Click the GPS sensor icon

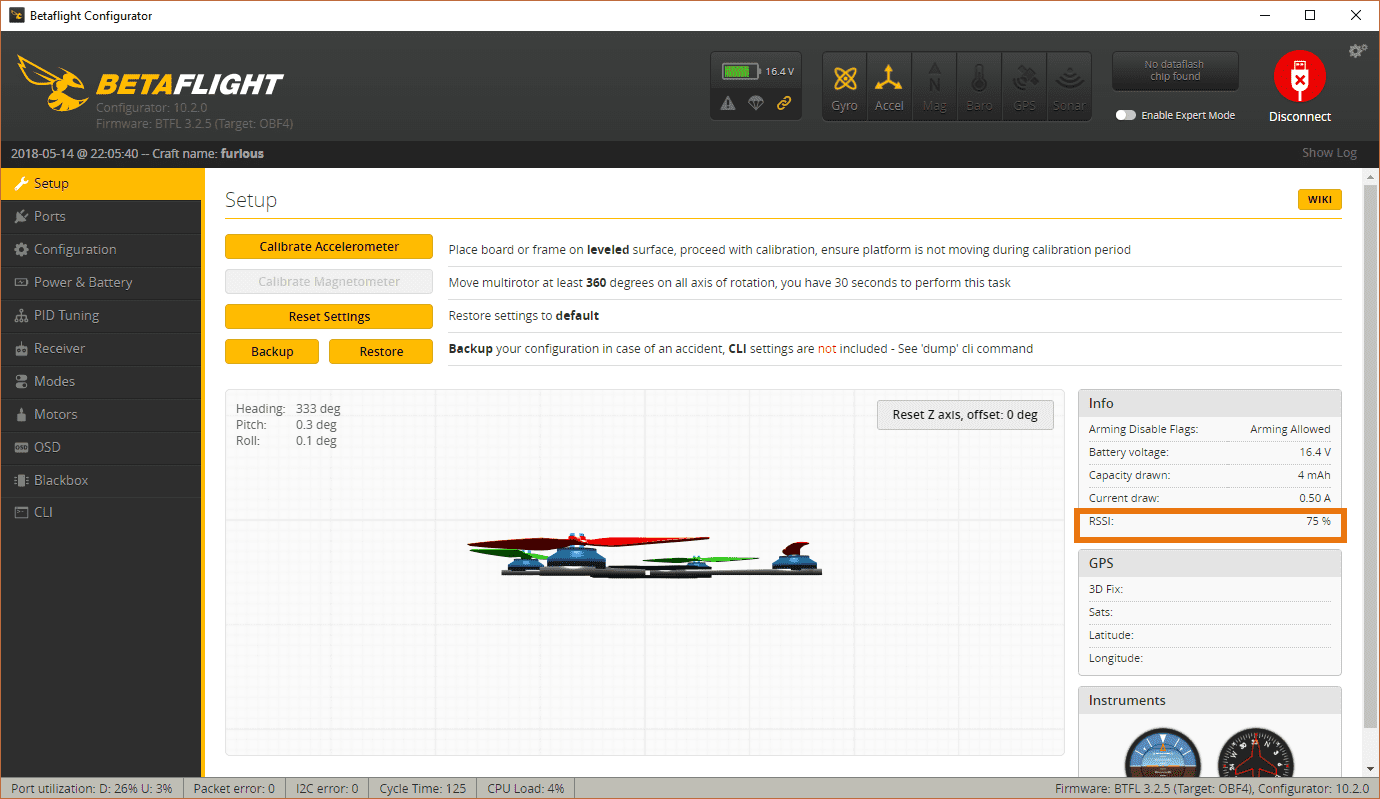[1025, 87]
